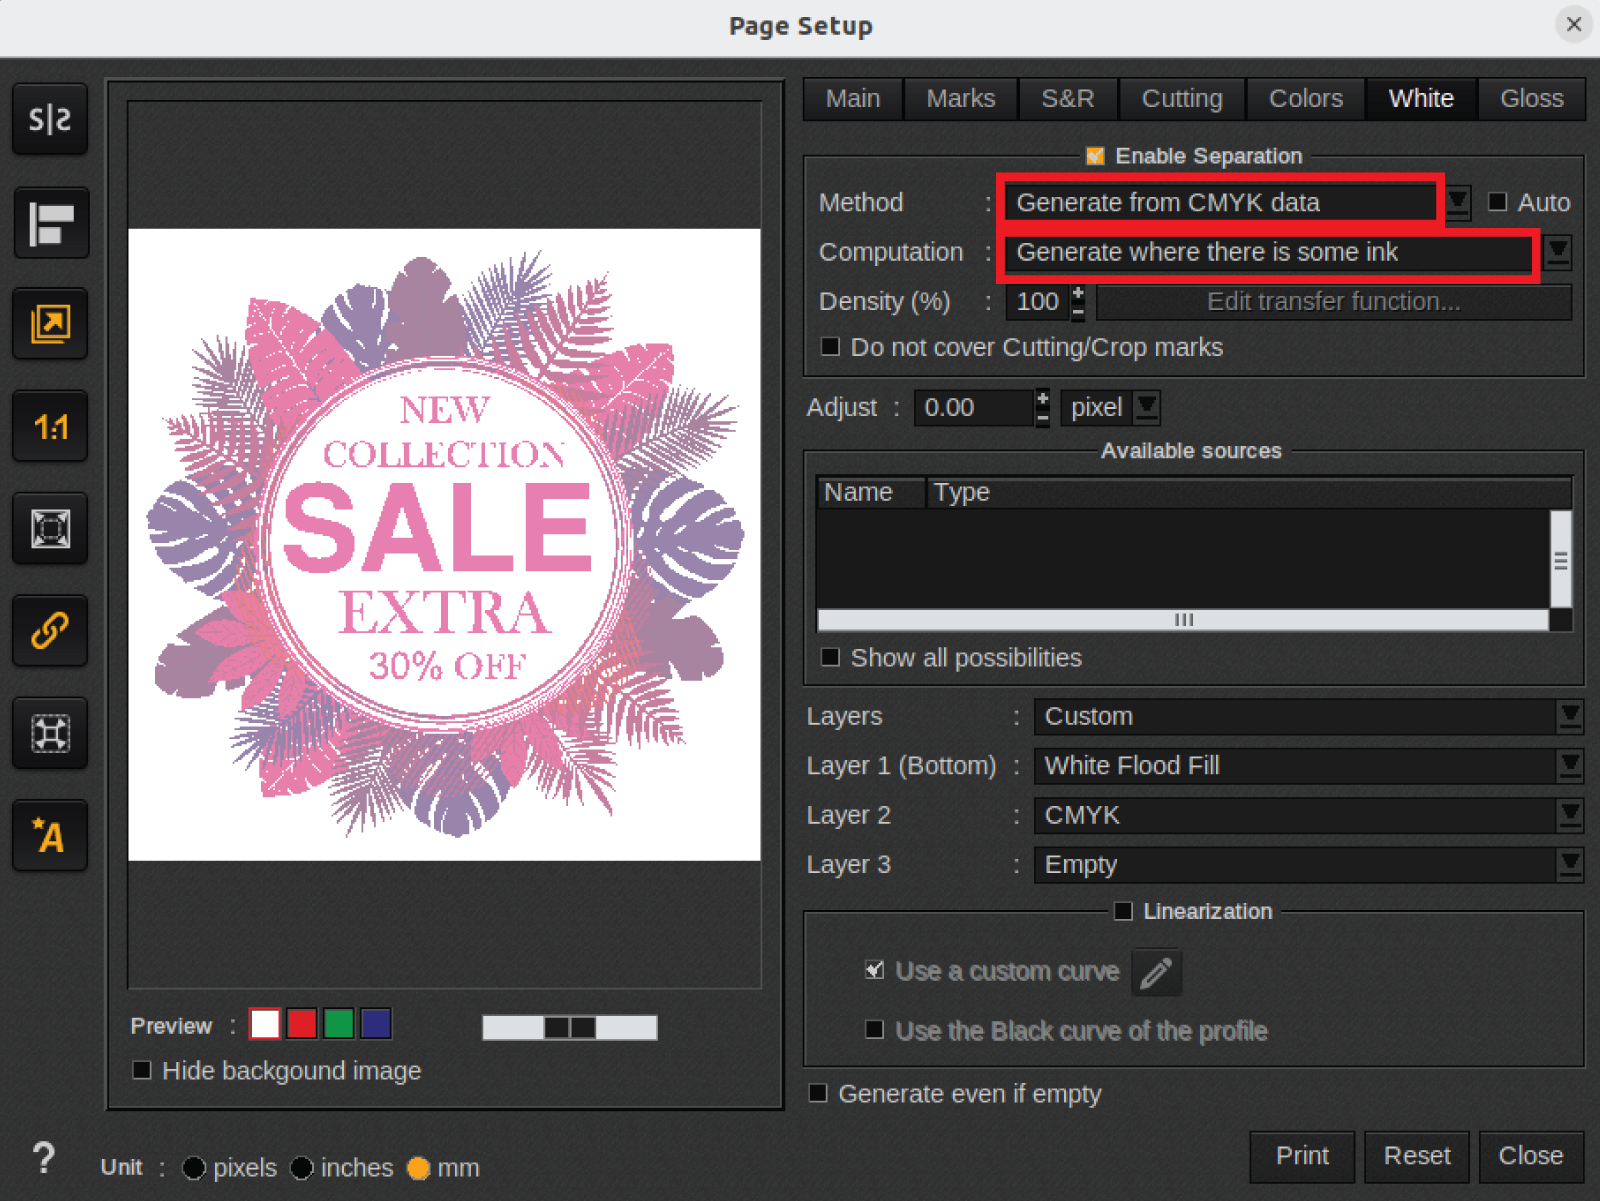Image resolution: width=1600 pixels, height=1201 pixels.
Task: Switch to the Cutting tab
Action: [1181, 99]
